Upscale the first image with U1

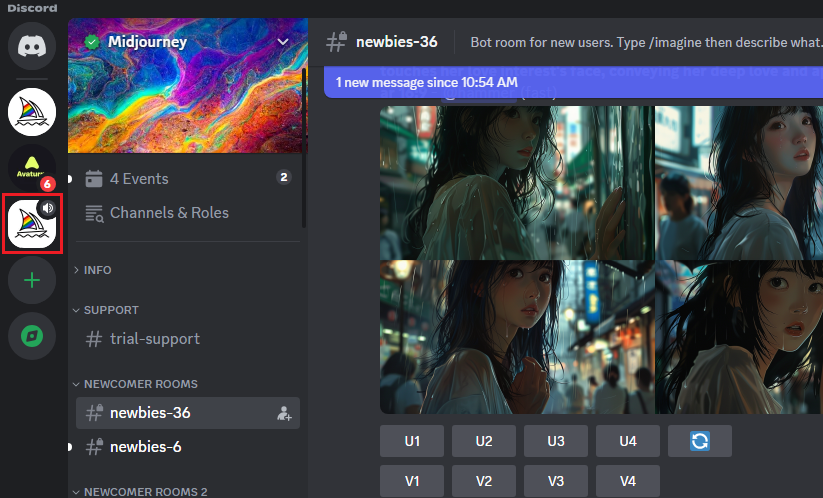tap(412, 441)
